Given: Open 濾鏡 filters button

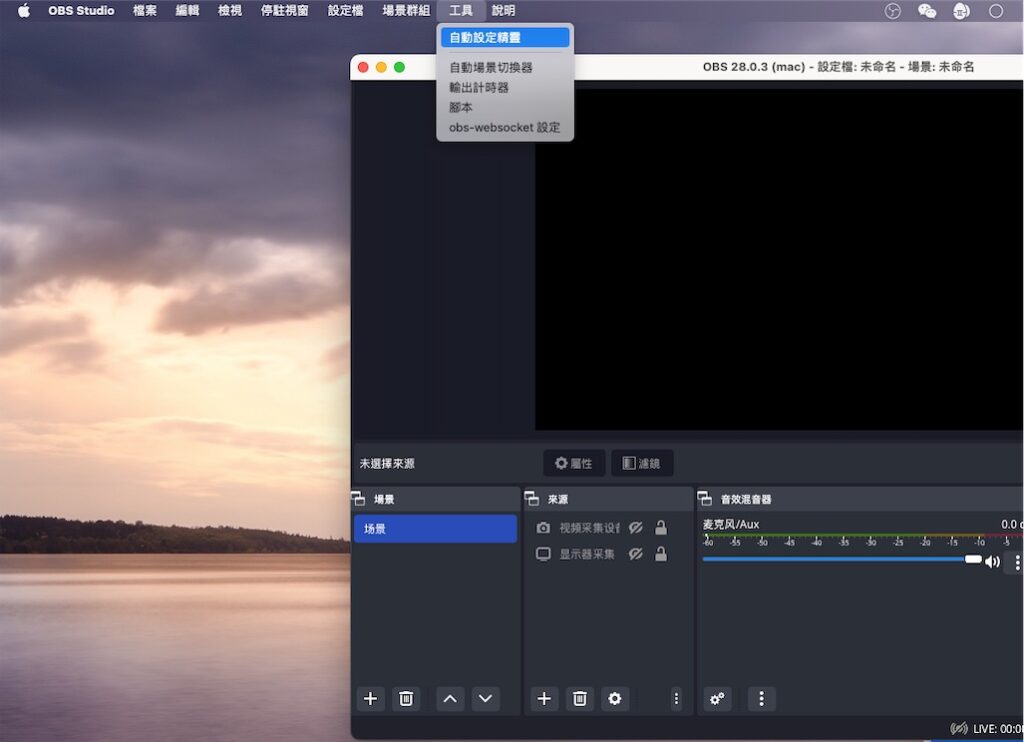Looking at the screenshot, I should (641, 463).
